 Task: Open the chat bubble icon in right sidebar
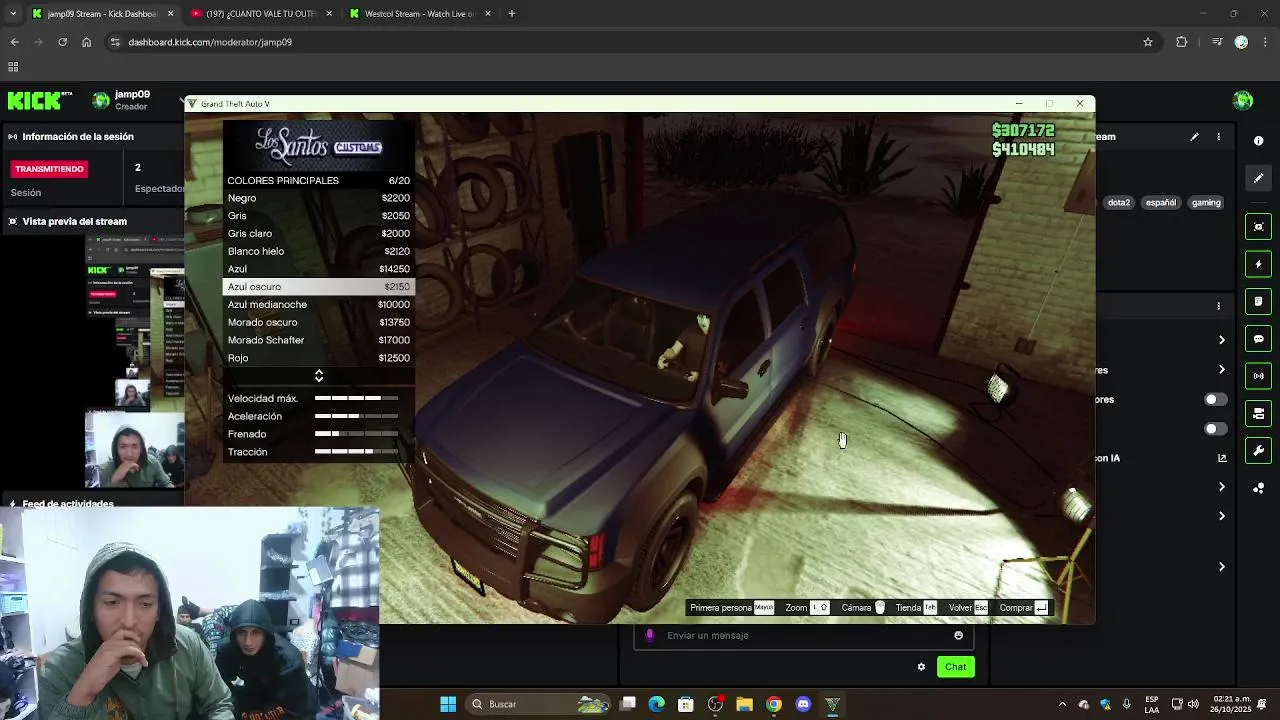[1258, 339]
